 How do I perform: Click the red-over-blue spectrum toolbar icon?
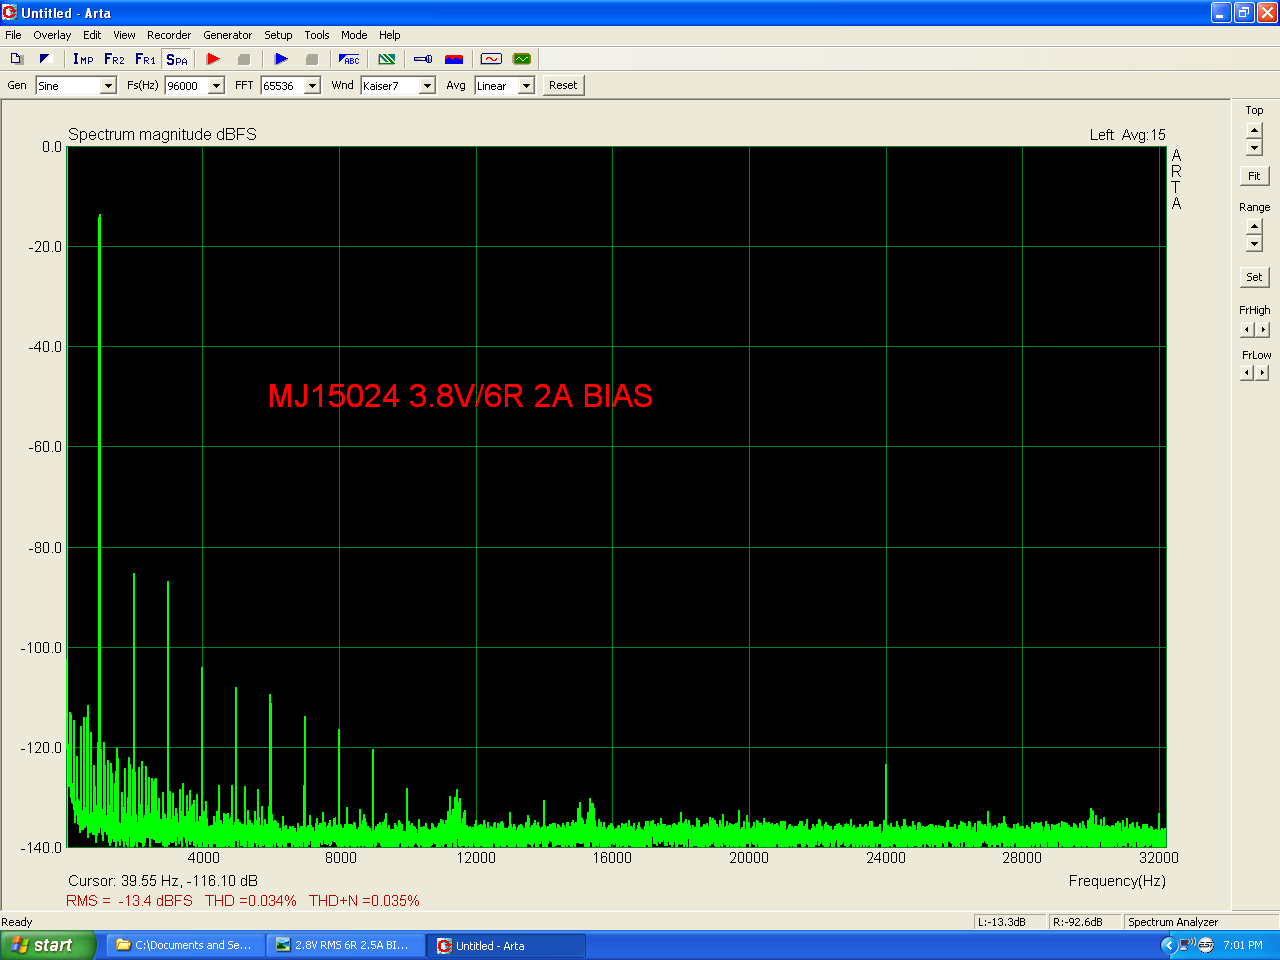454,59
